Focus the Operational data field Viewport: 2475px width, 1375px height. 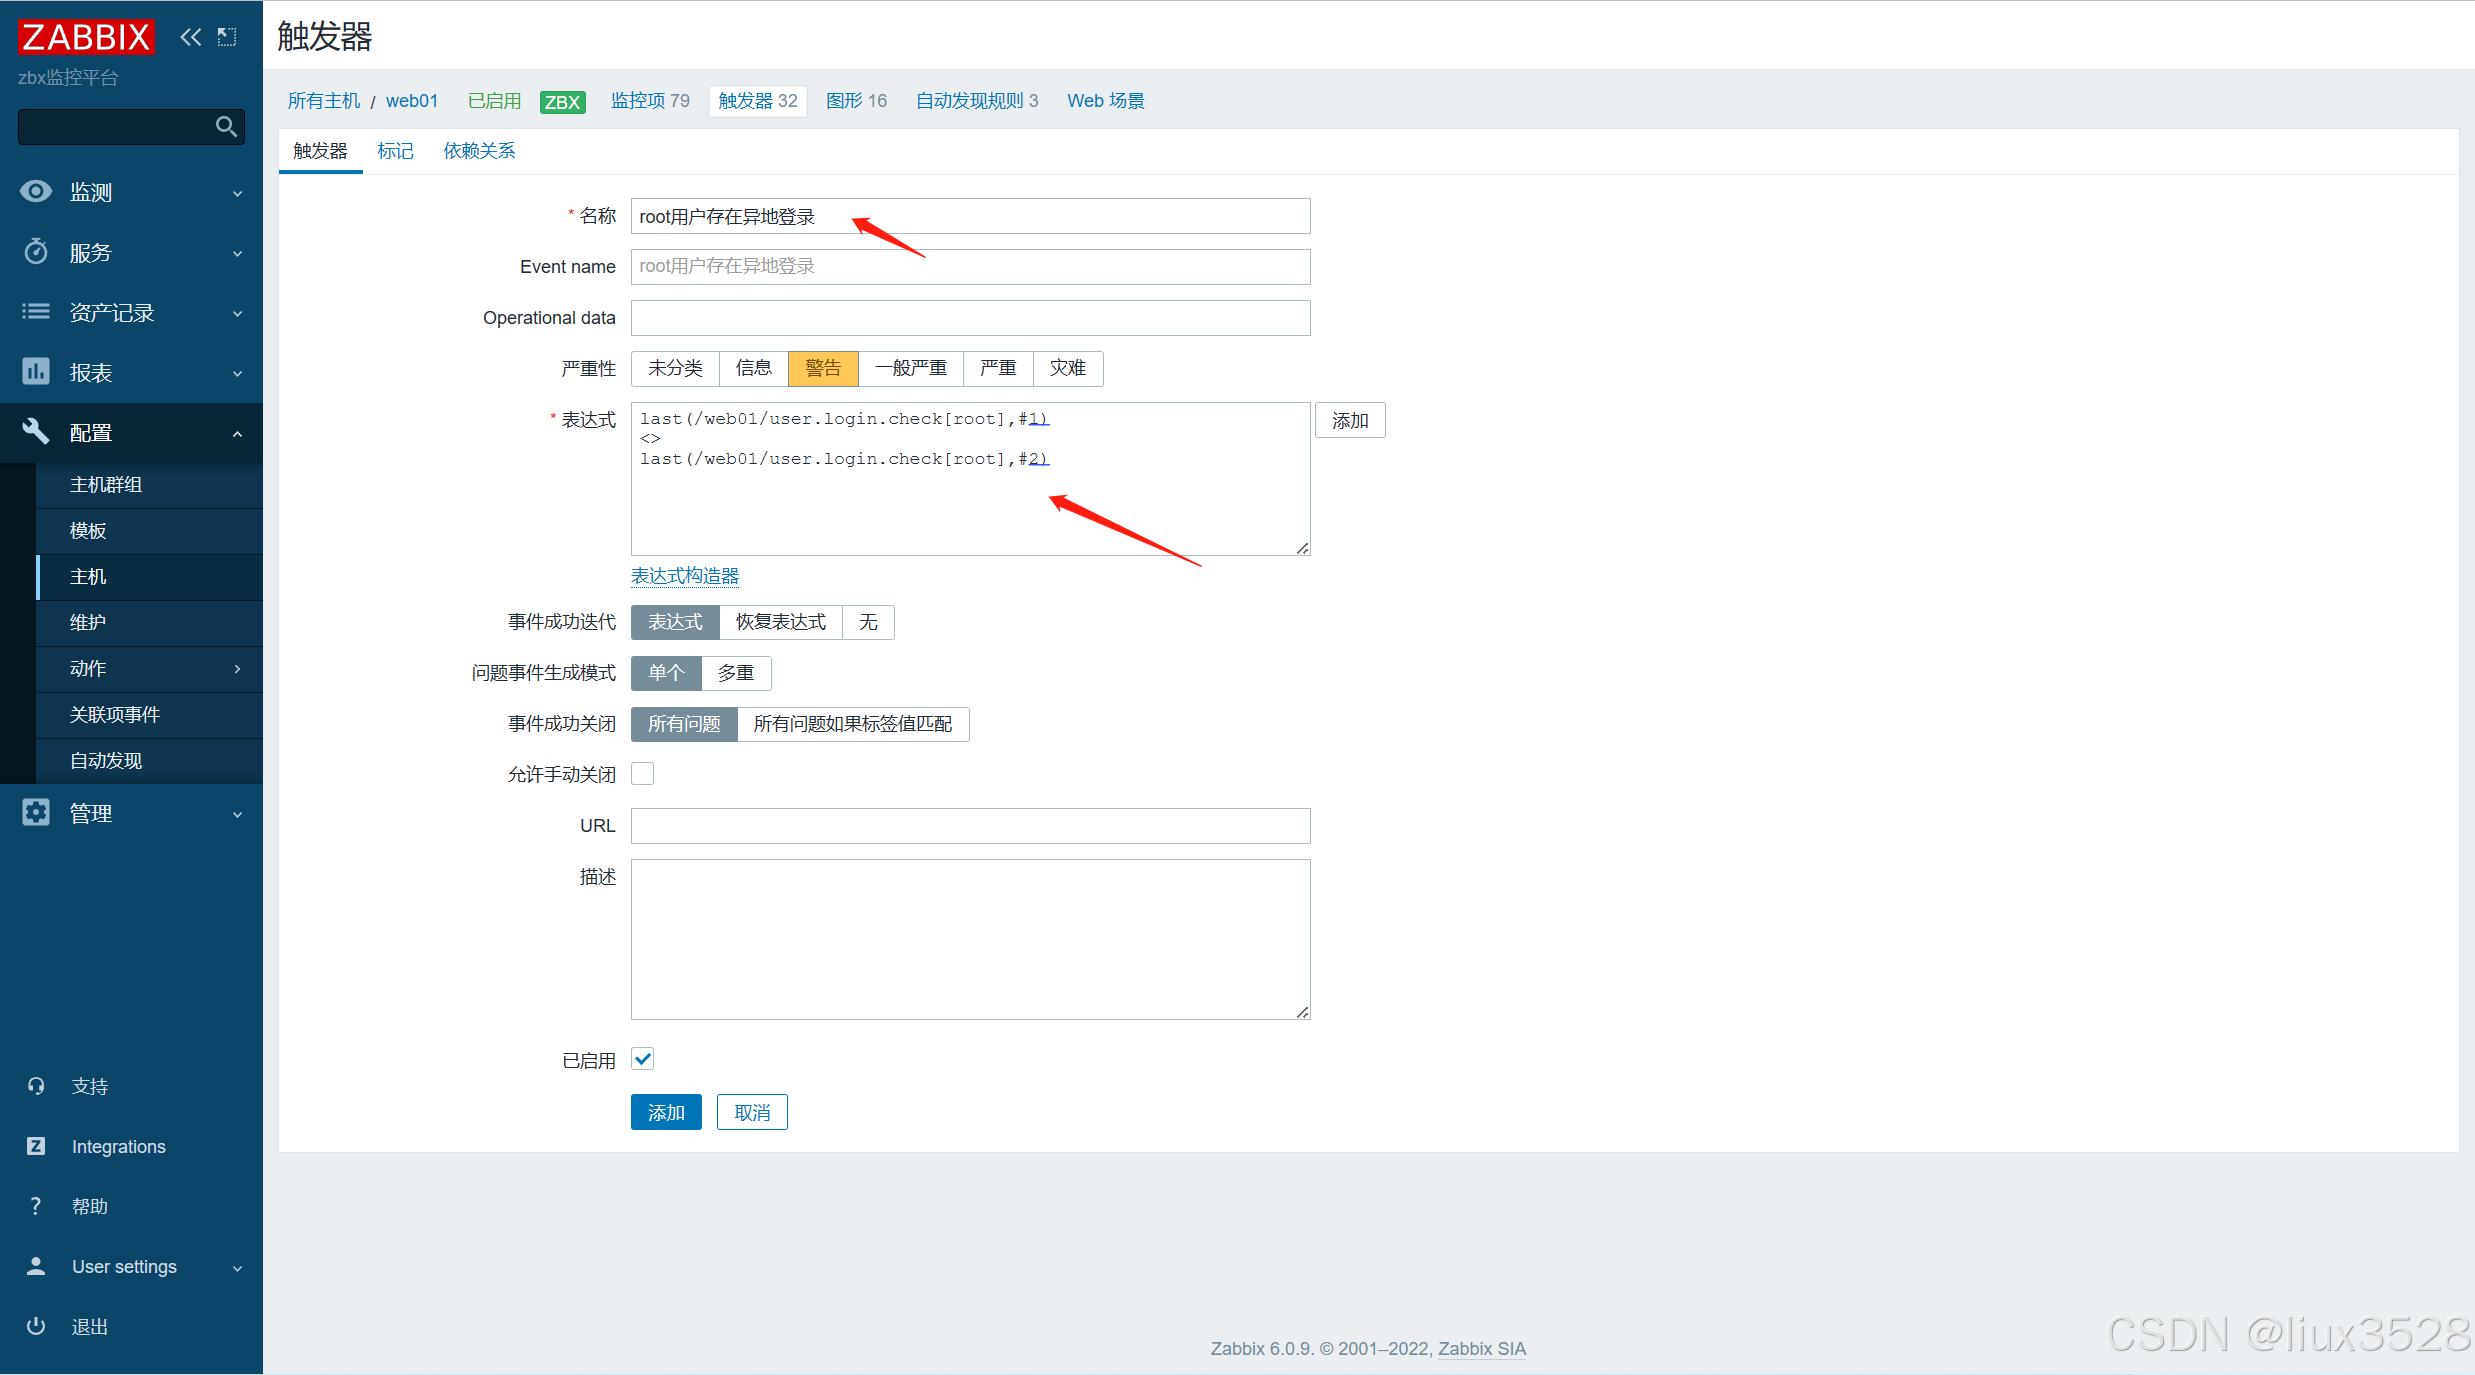pyautogui.click(x=971, y=318)
